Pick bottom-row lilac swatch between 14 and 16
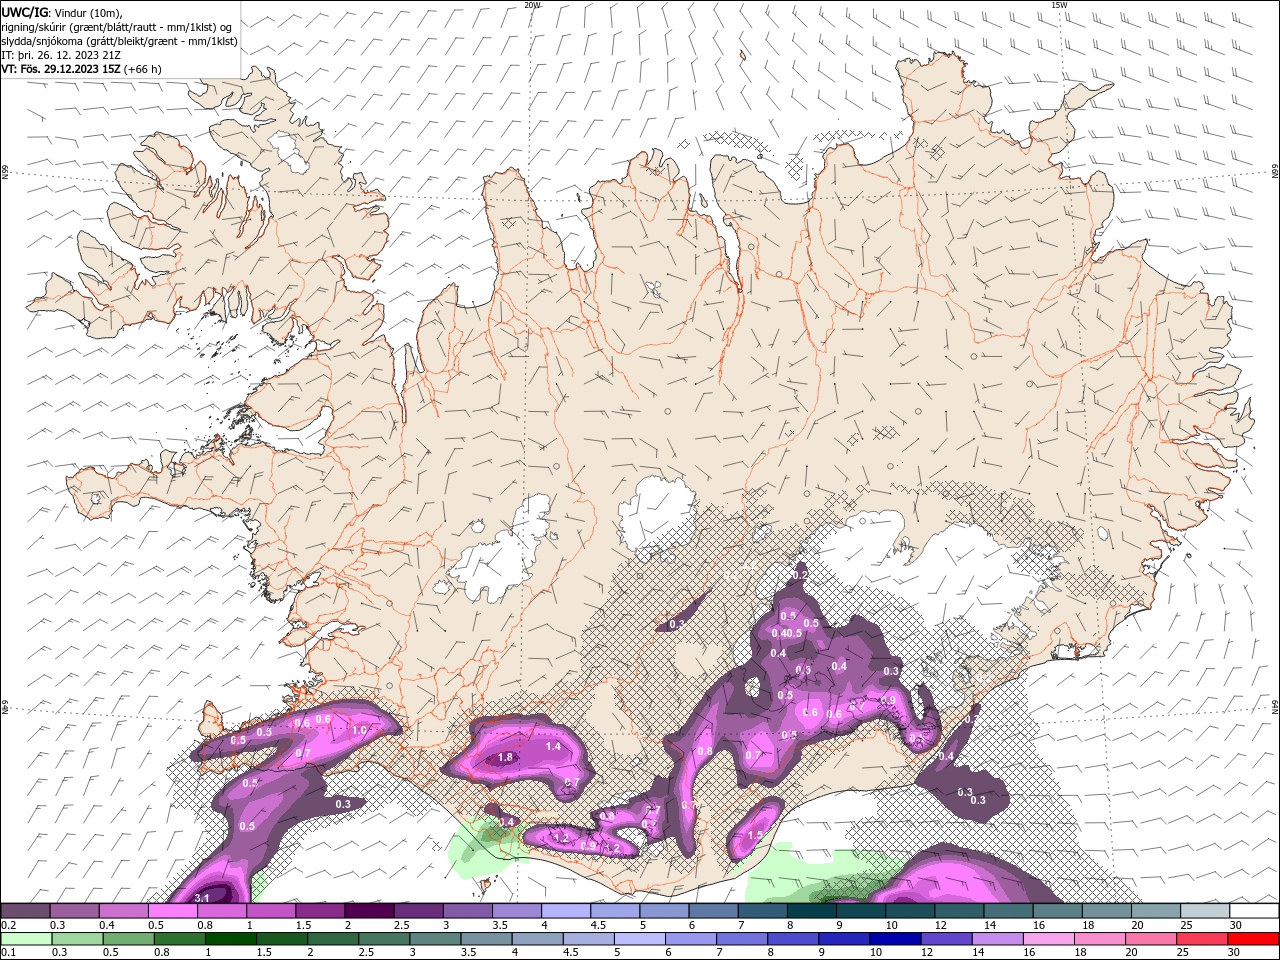This screenshot has width=1280, height=960. tap(997, 939)
